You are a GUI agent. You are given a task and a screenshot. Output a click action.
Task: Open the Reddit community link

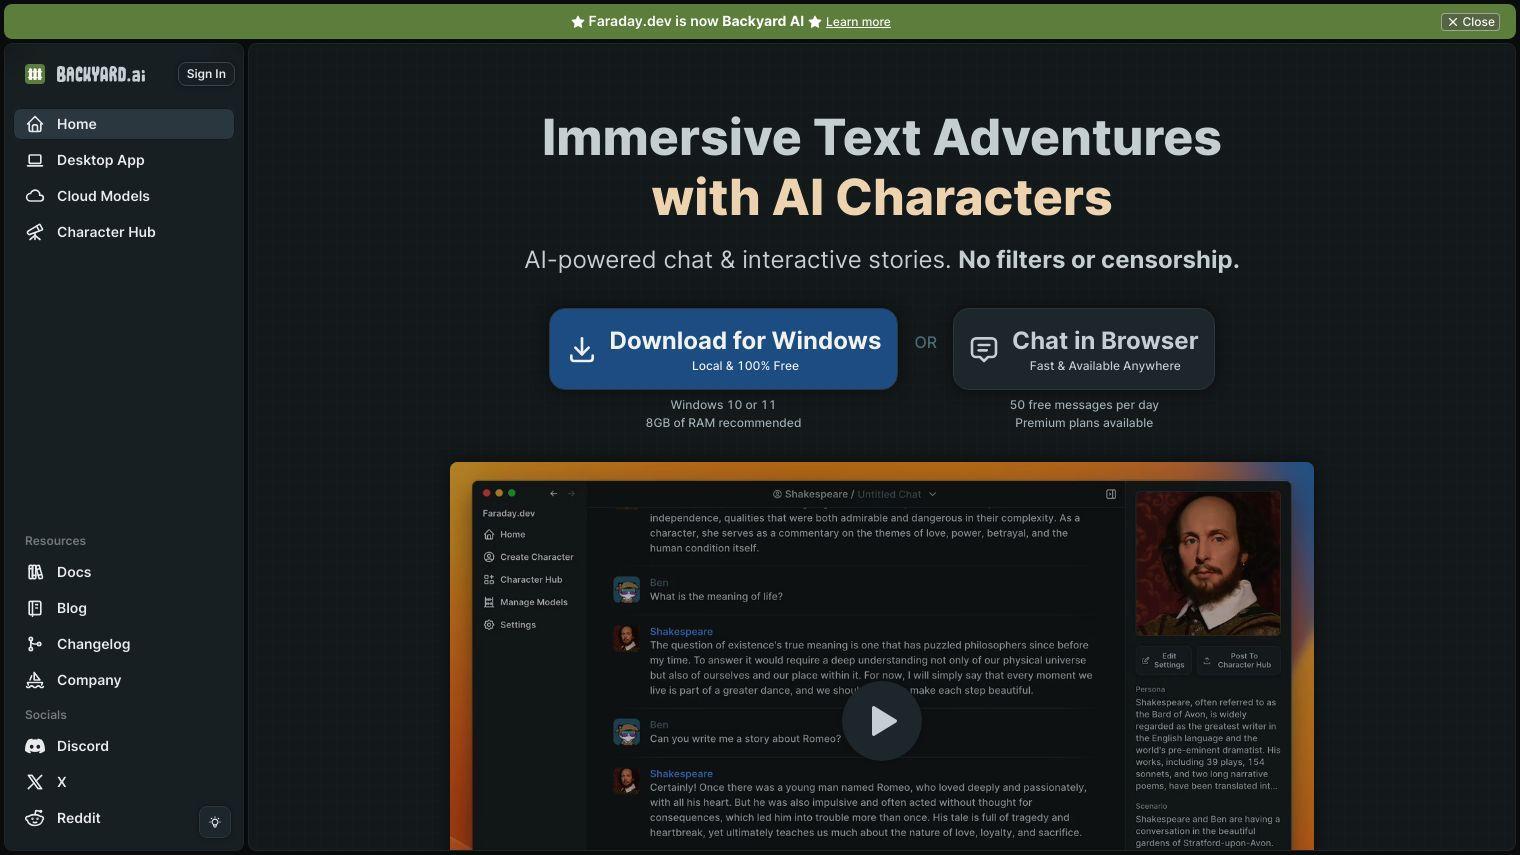tap(105, 818)
